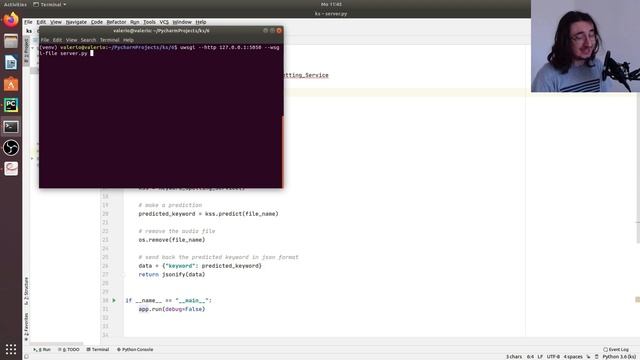Open the Python Console tool tab

coord(135,349)
